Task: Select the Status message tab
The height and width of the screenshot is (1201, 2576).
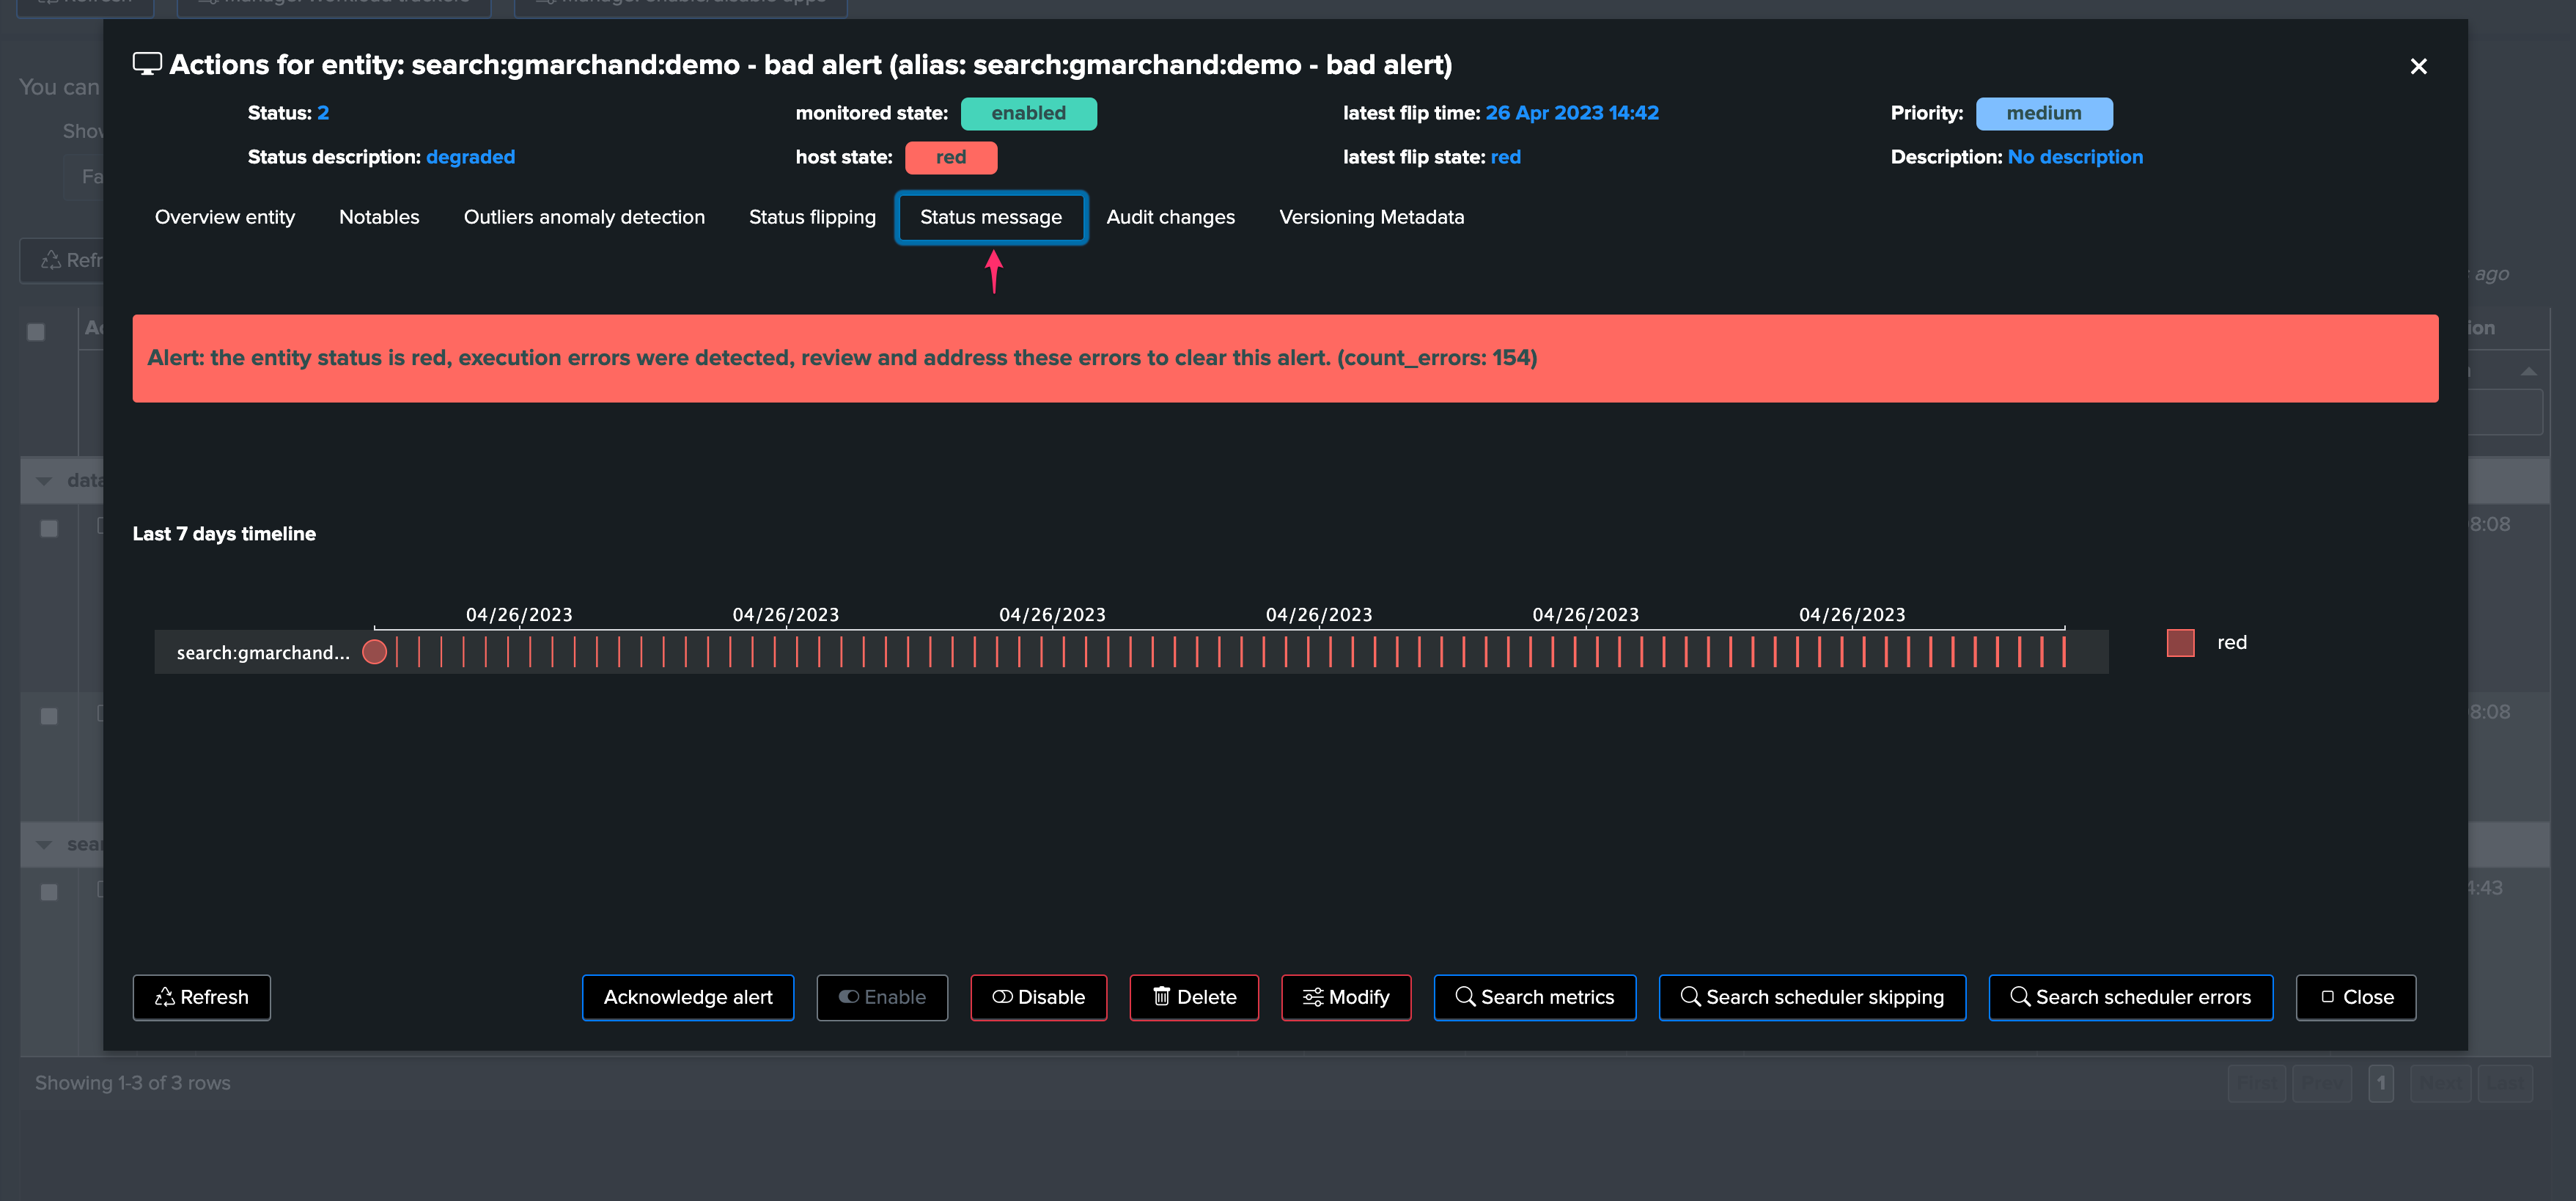Action: [x=991, y=217]
